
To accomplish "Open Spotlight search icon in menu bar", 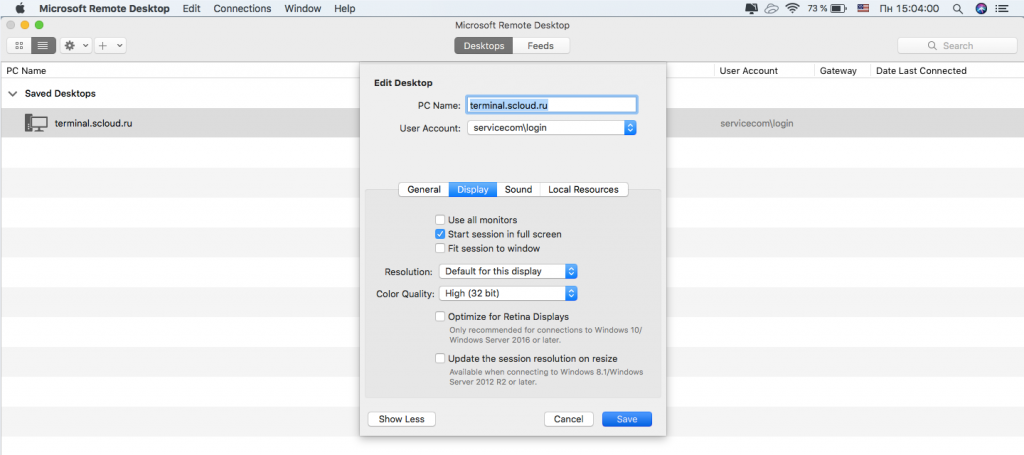I will [x=958, y=8].
